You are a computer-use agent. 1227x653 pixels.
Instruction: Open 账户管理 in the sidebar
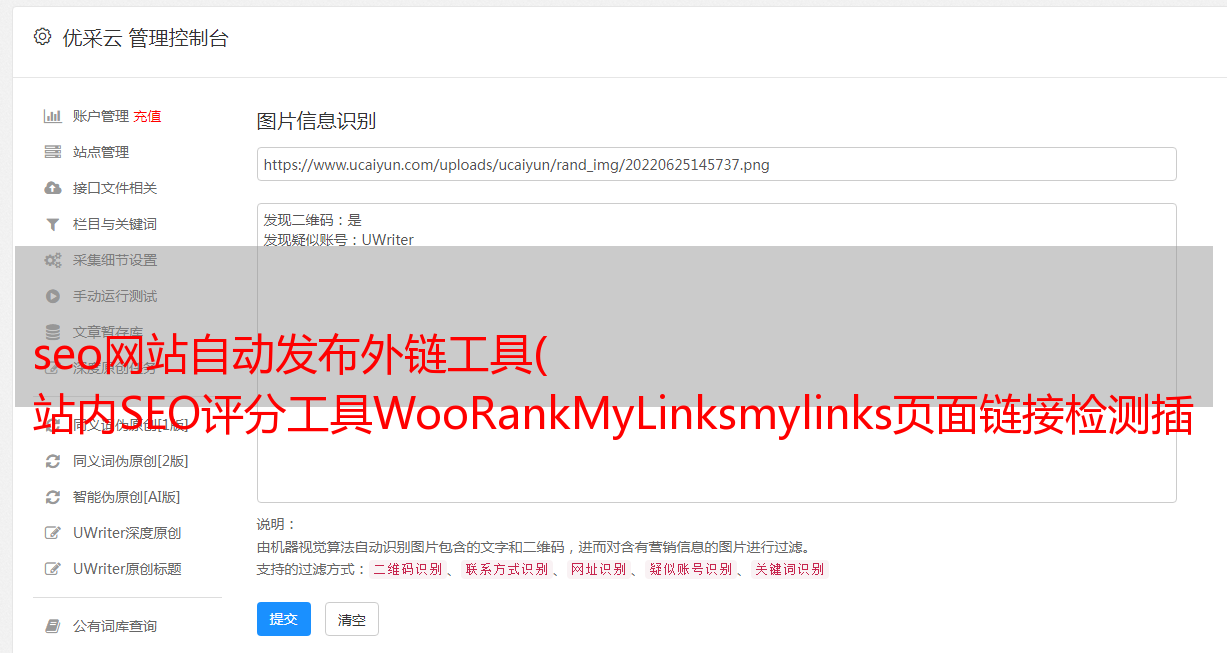[101, 116]
